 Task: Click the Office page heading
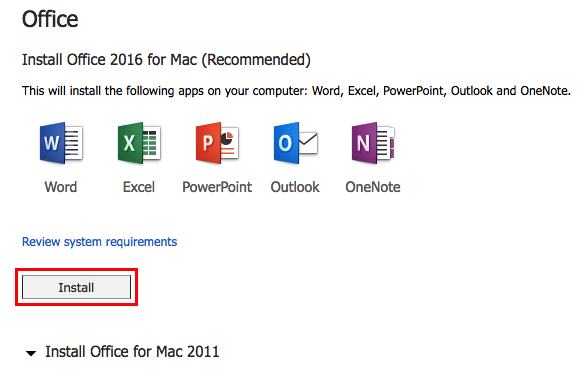point(50,19)
